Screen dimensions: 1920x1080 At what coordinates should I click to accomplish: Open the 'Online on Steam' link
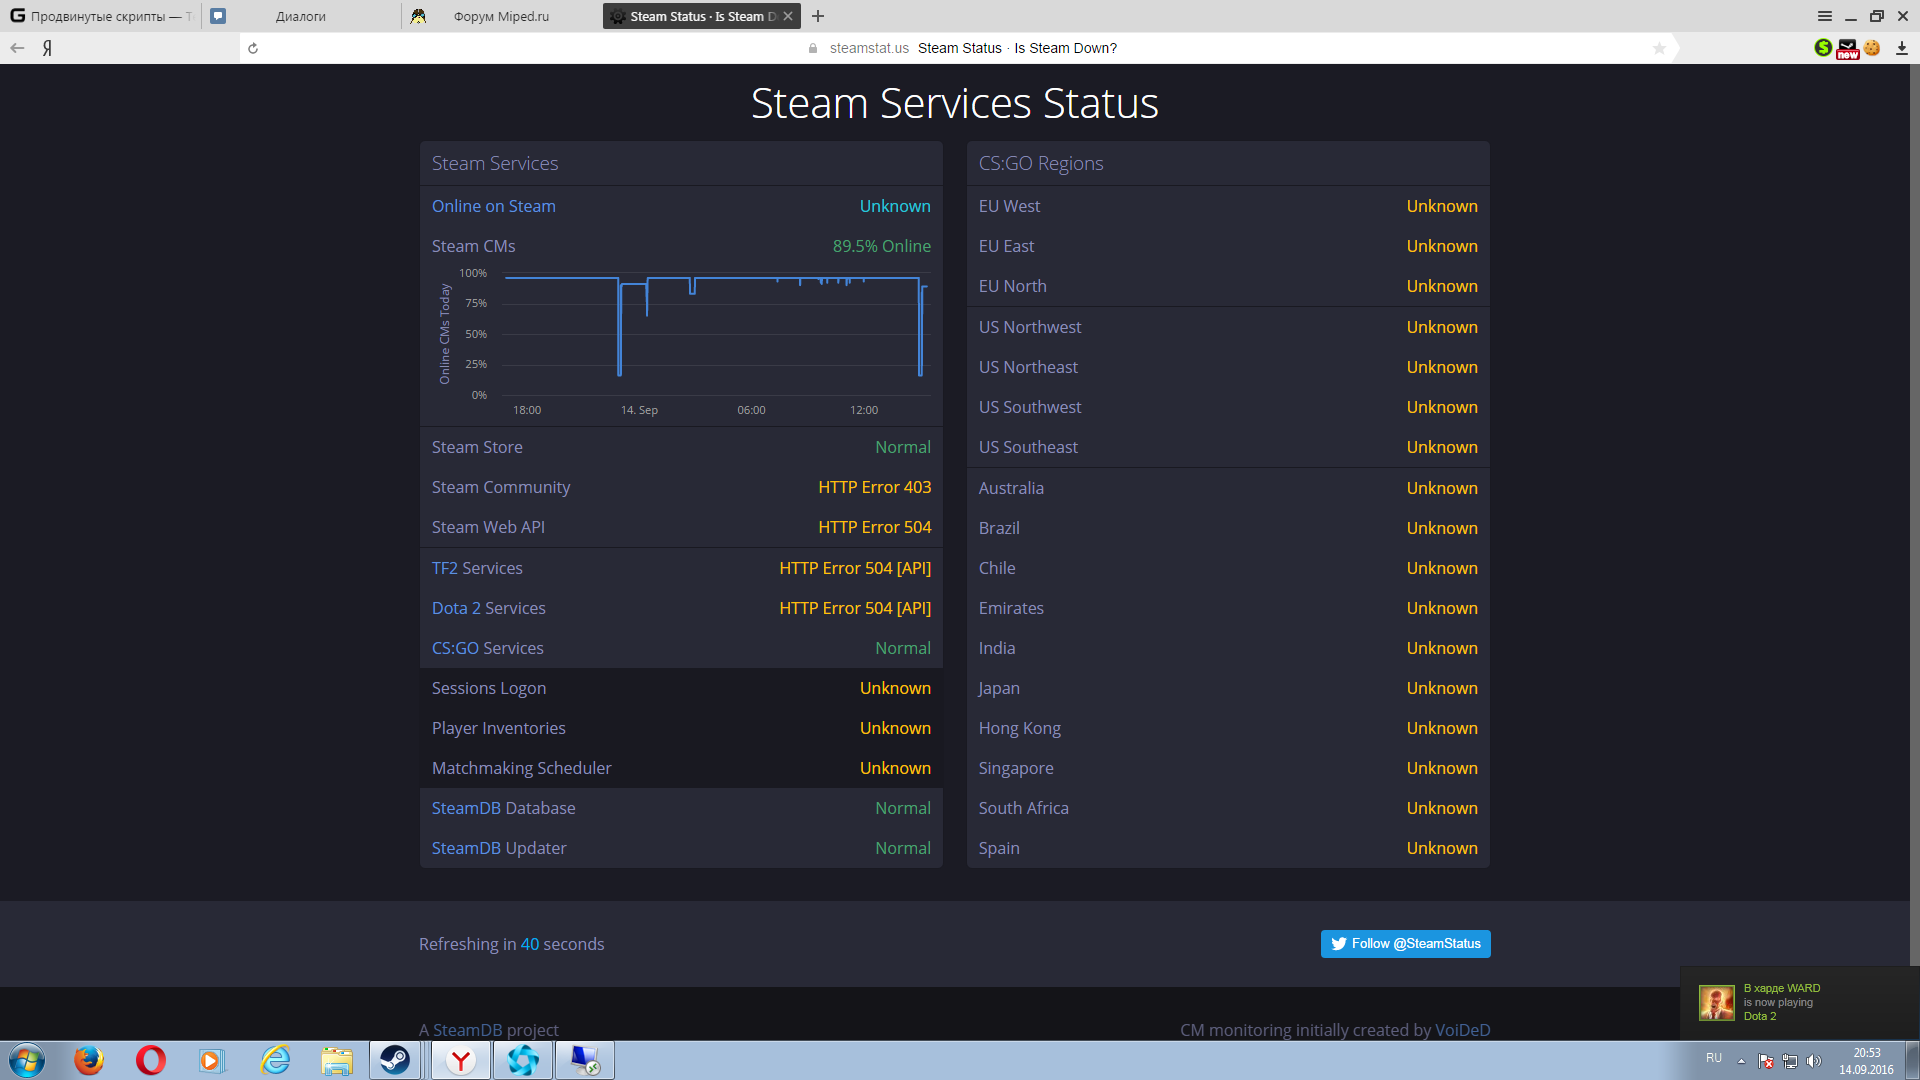[x=493, y=206]
